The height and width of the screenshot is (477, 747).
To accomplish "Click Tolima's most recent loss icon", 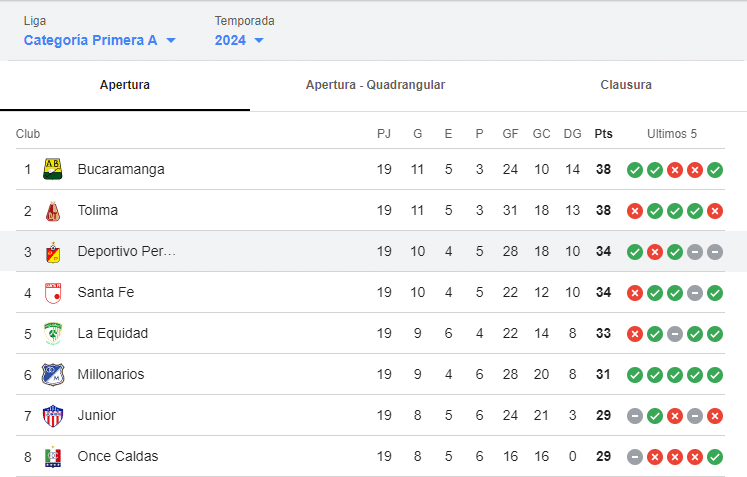I will [x=715, y=211].
